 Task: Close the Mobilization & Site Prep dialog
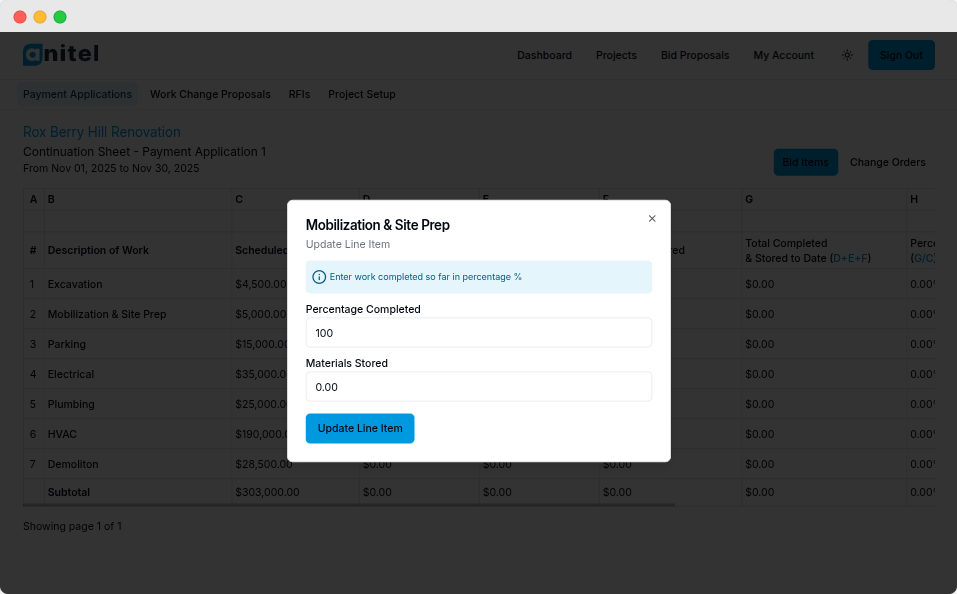tap(652, 218)
